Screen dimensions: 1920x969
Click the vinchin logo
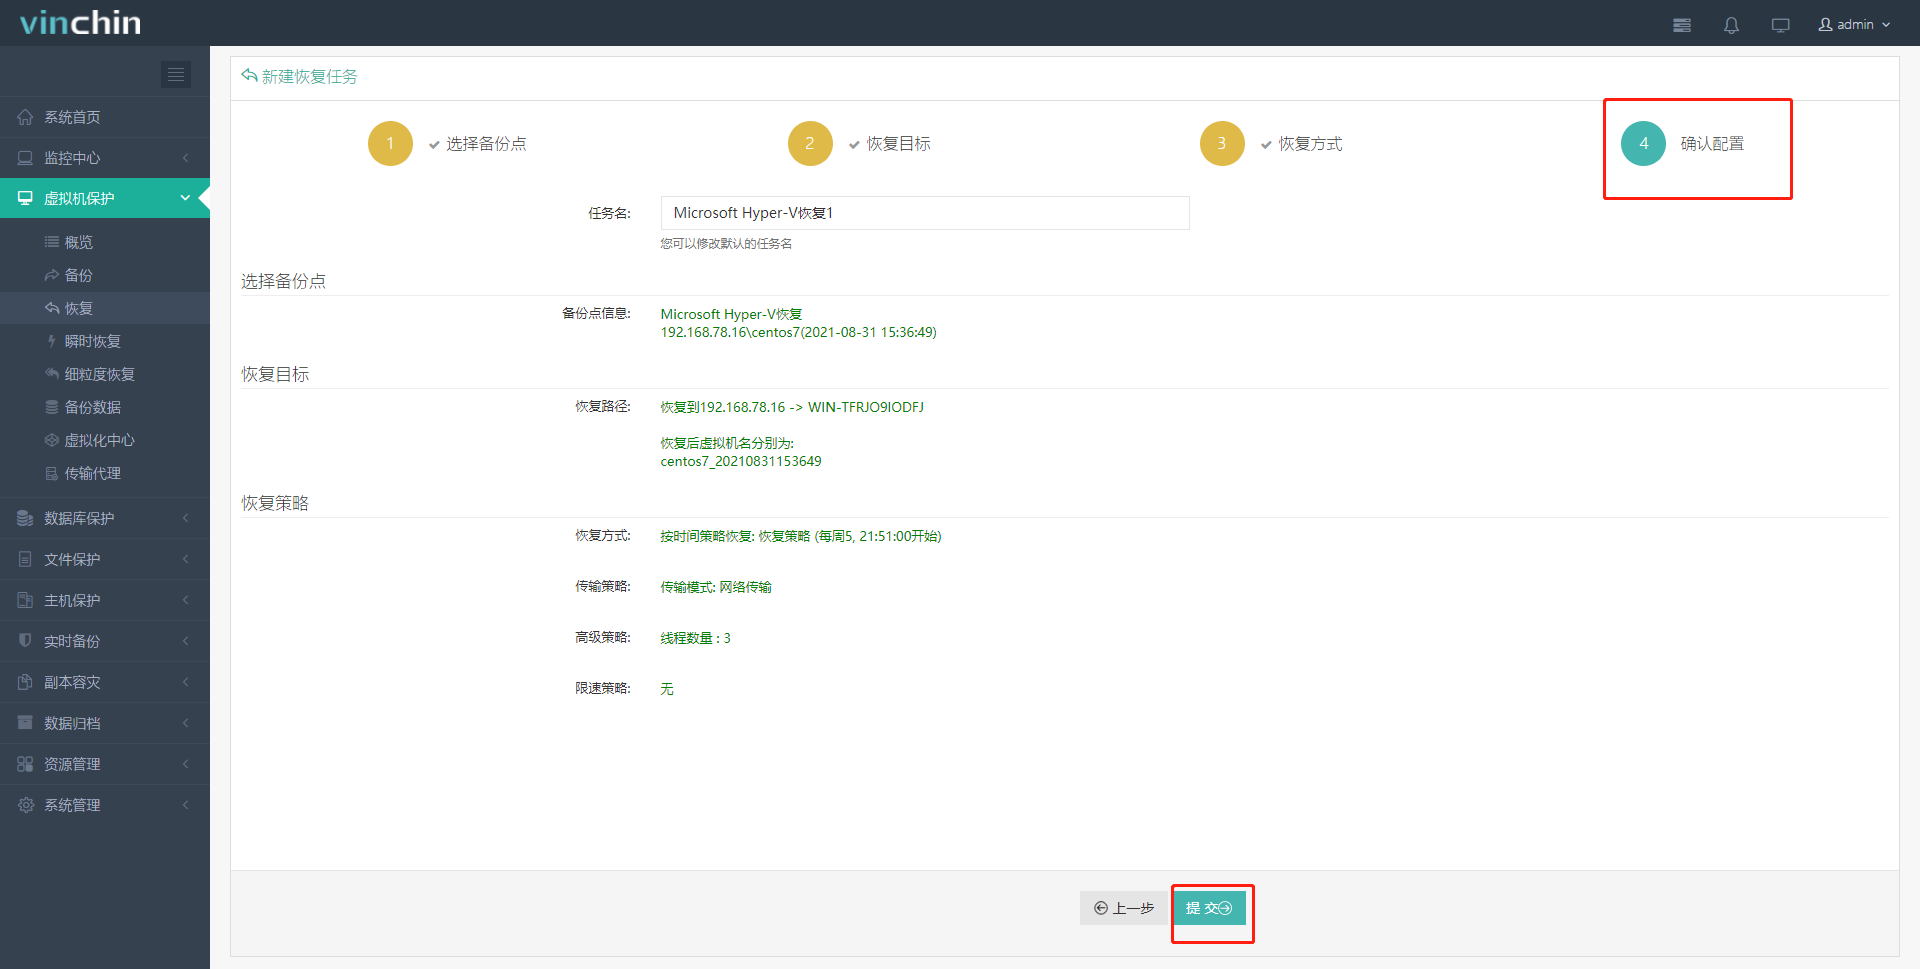coord(81,22)
